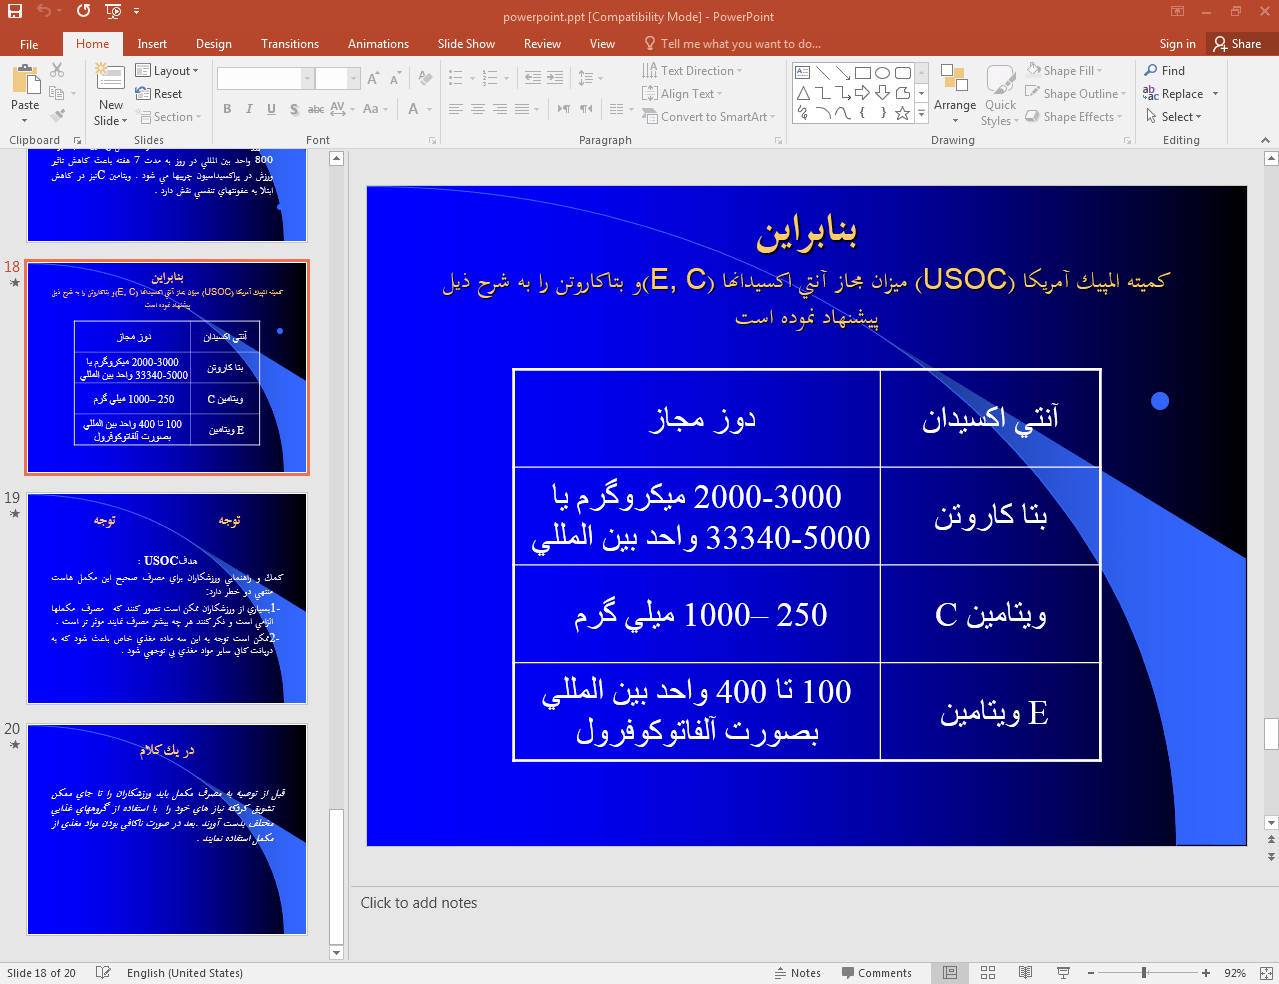Click the Reset slide button
This screenshot has width=1279, height=984.
159,94
